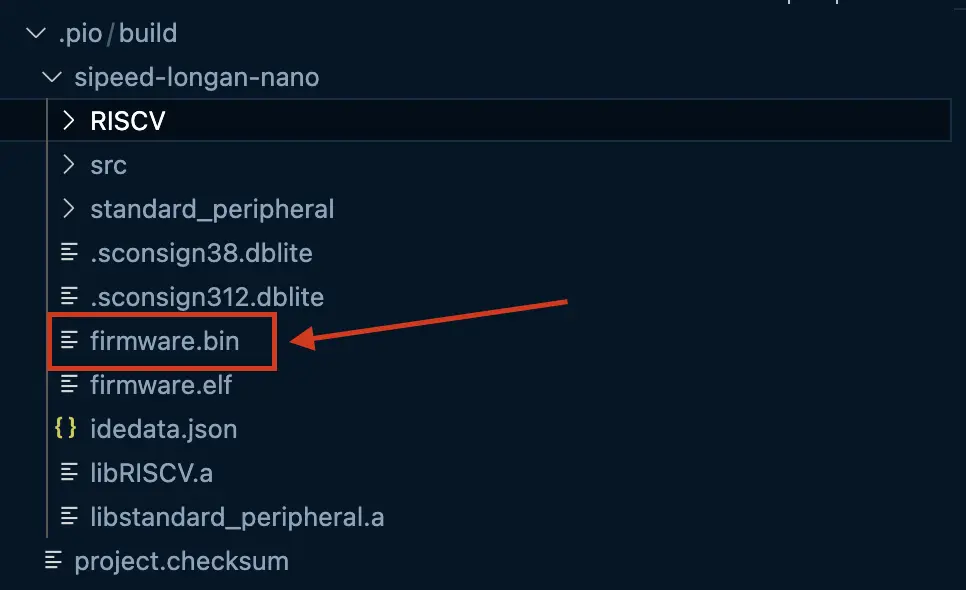
Task: Expand the RISCV folder chevron
Action: 68,121
